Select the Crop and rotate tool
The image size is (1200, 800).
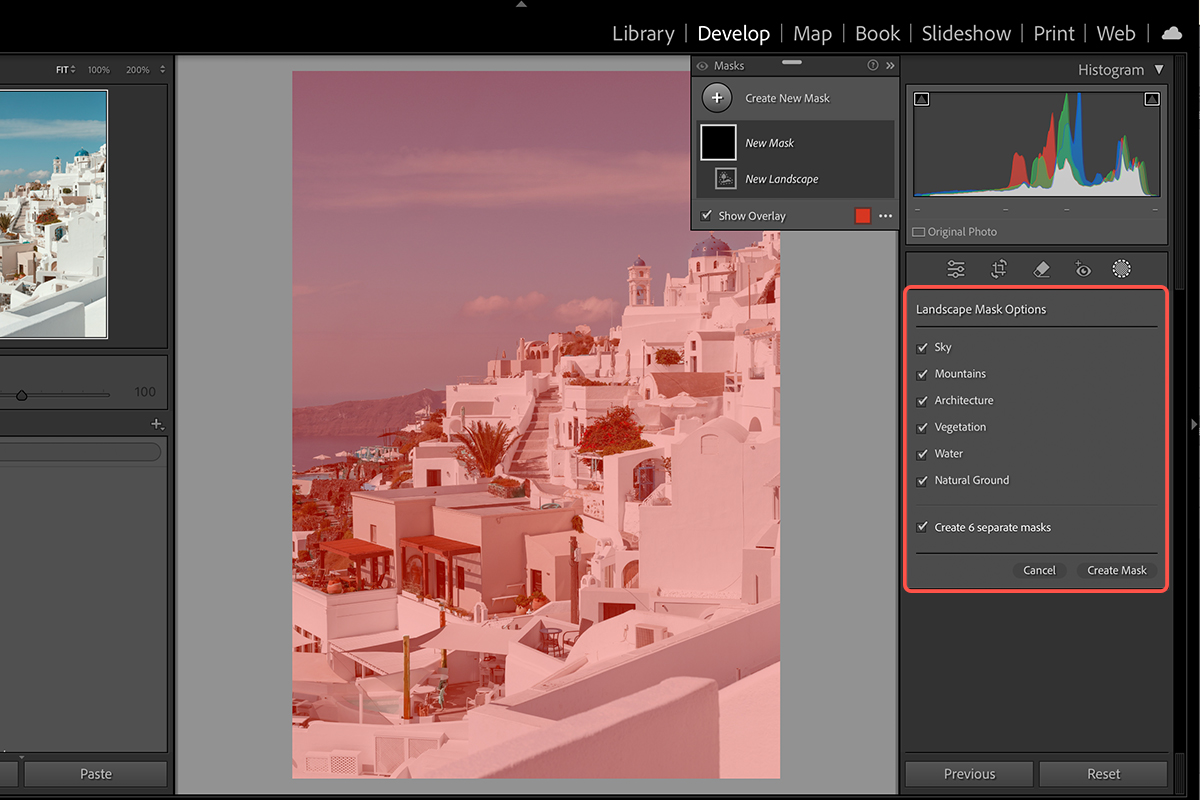pyautogui.click(x=998, y=269)
